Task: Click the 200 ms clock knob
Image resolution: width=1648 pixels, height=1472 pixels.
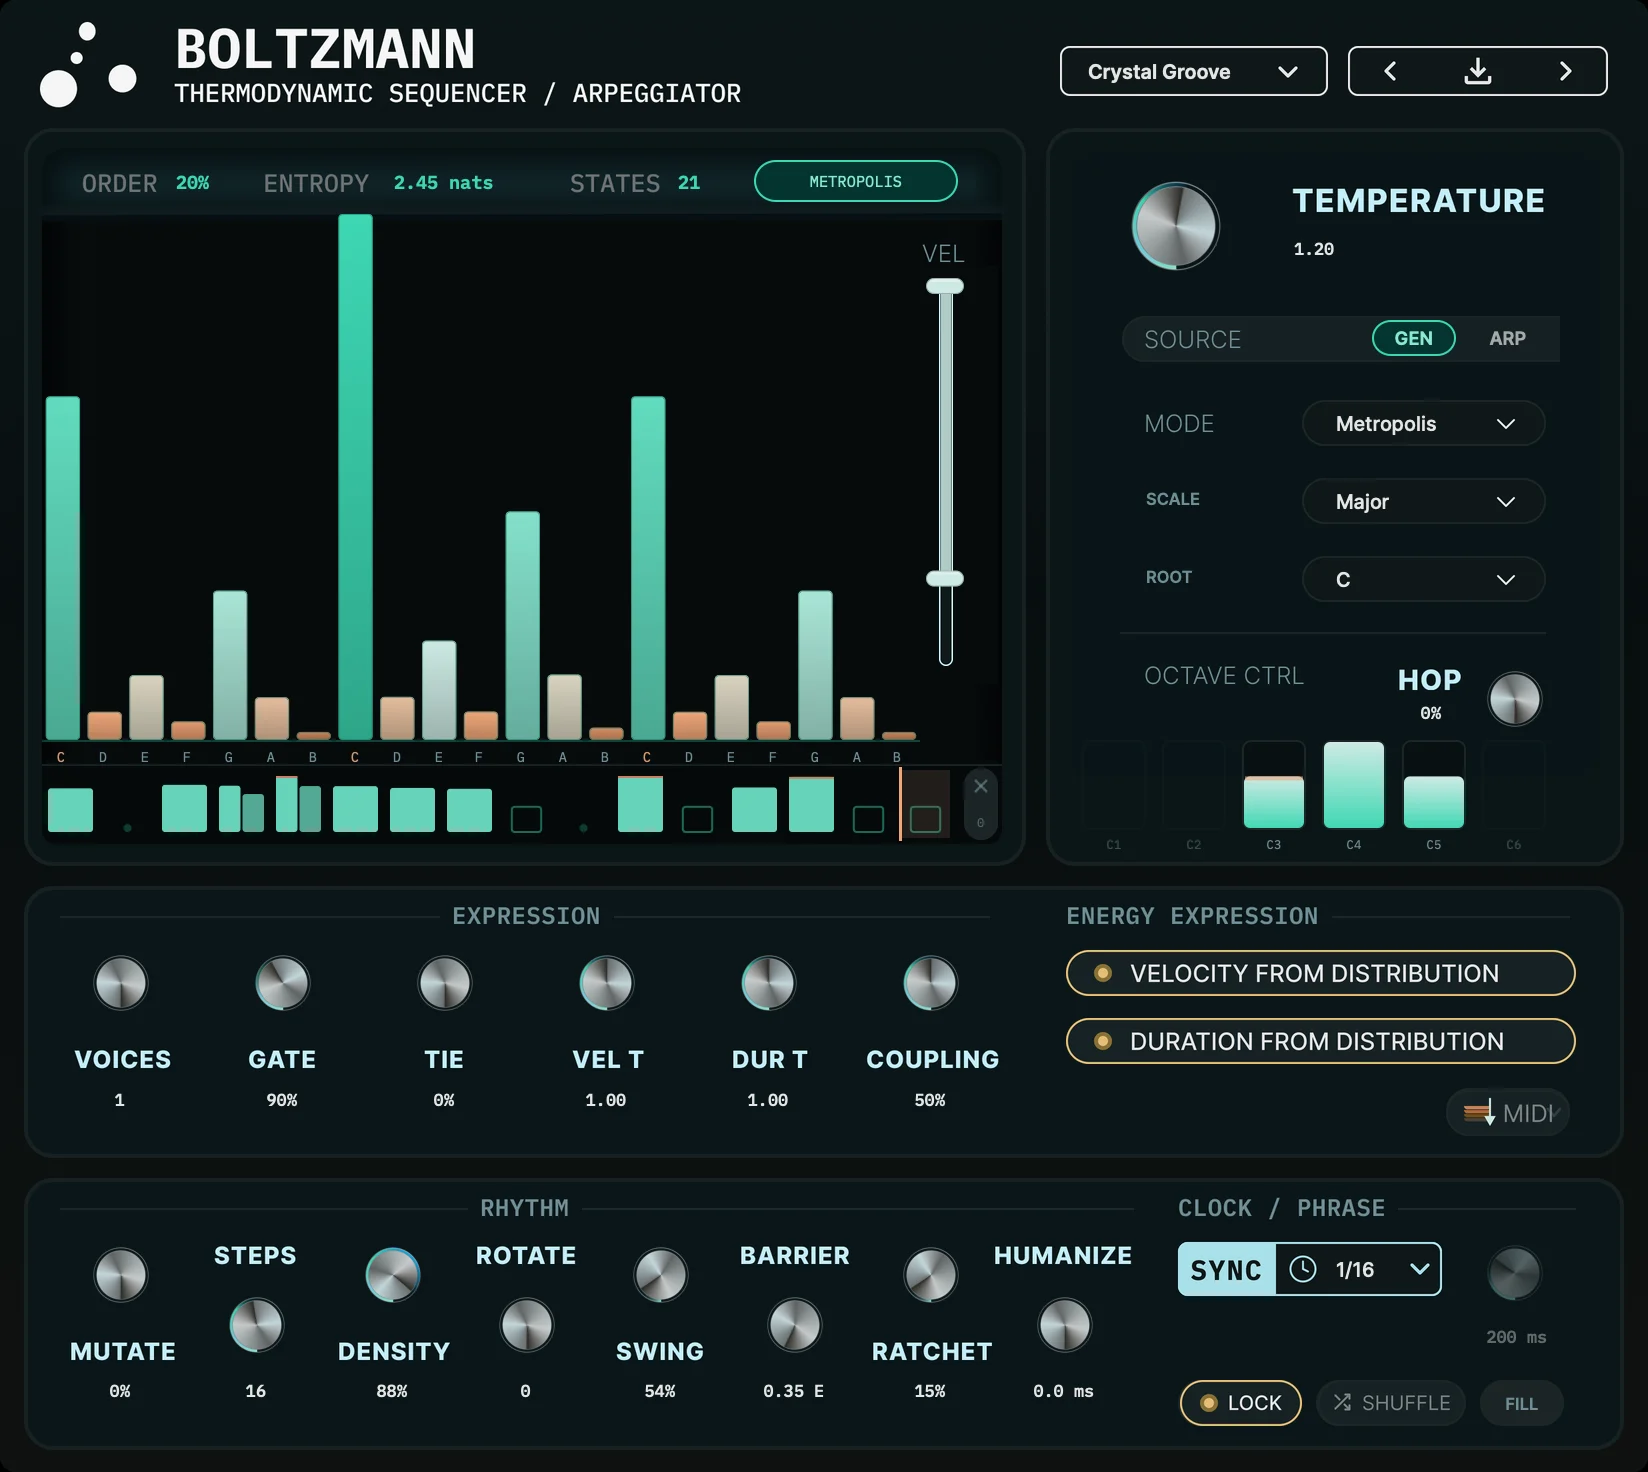Action: [x=1515, y=1273]
